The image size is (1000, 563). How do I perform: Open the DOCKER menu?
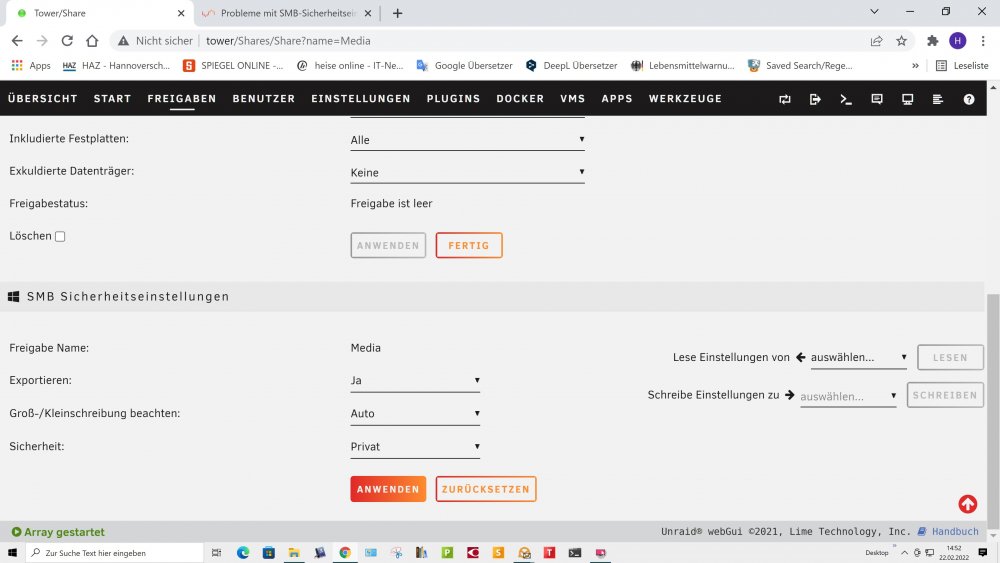(x=520, y=99)
